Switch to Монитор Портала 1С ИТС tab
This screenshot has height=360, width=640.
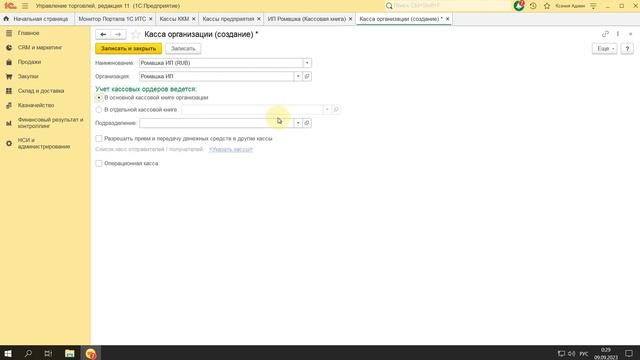coord(112,19)
